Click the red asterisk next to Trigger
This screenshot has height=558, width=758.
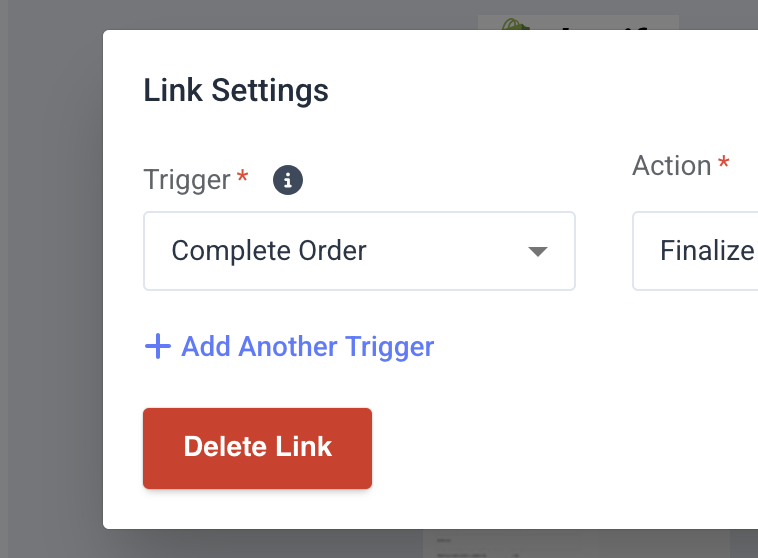(x=243, y=176)
